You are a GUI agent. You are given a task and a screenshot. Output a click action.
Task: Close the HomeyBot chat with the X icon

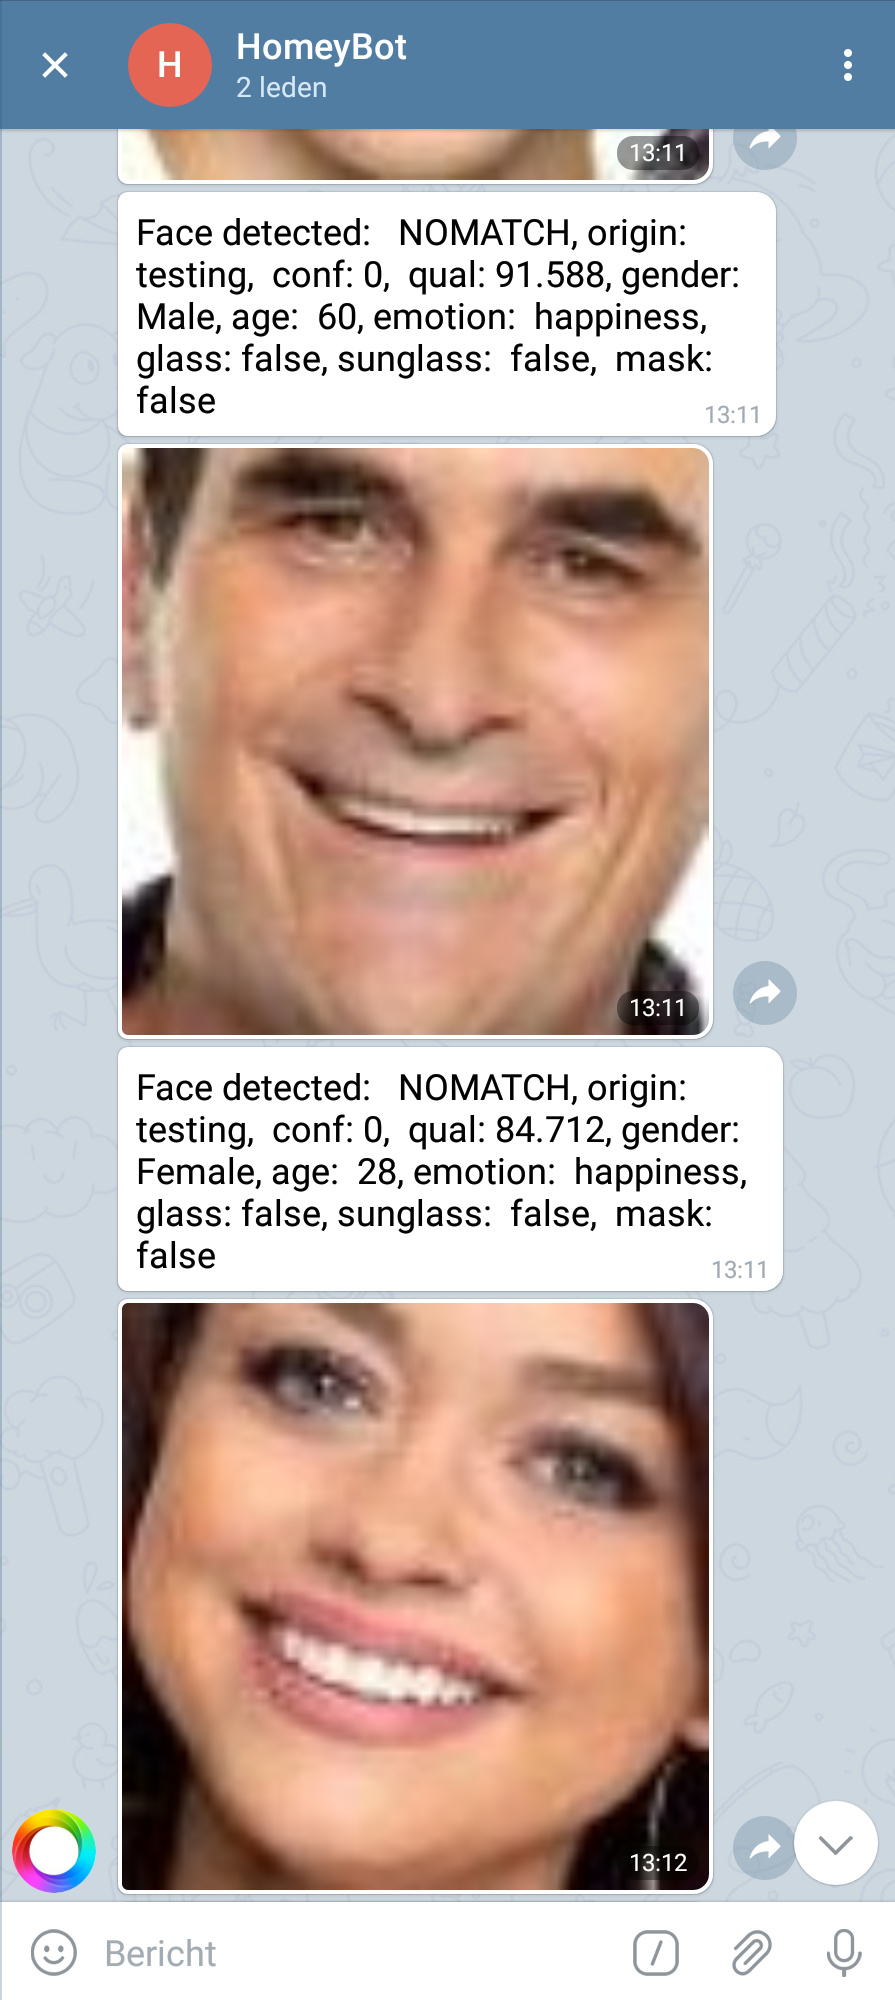55,65
